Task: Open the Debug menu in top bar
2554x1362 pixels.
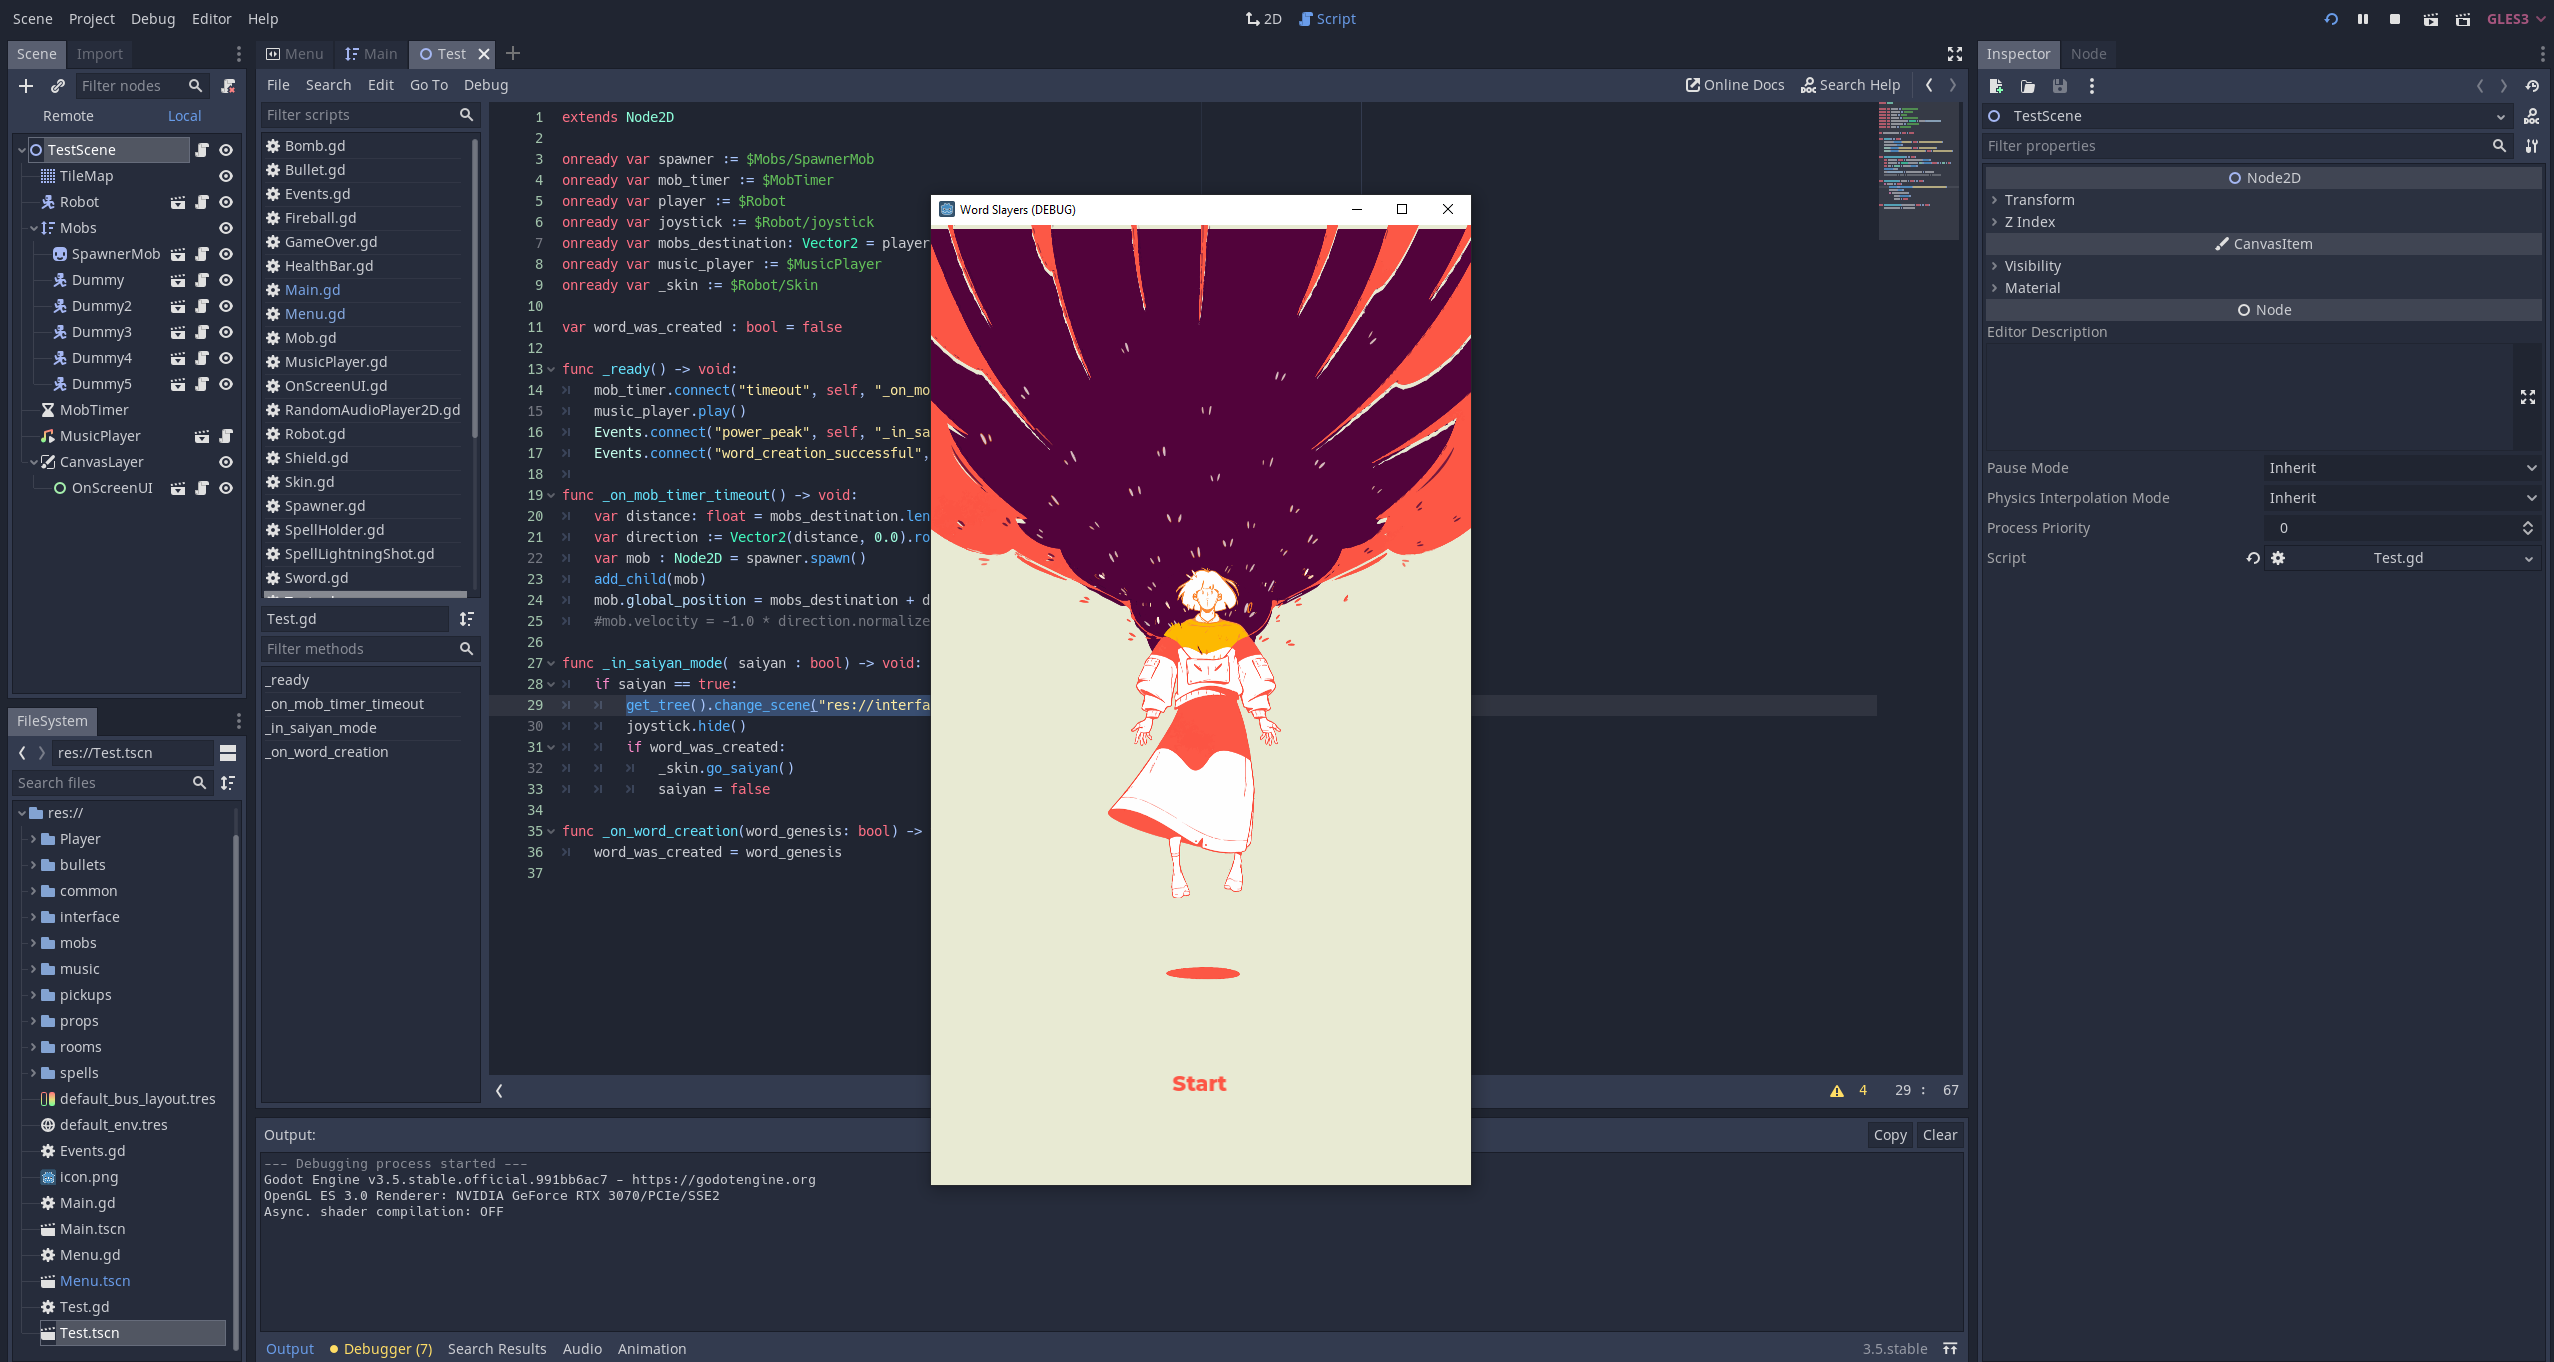Action: 152,19
